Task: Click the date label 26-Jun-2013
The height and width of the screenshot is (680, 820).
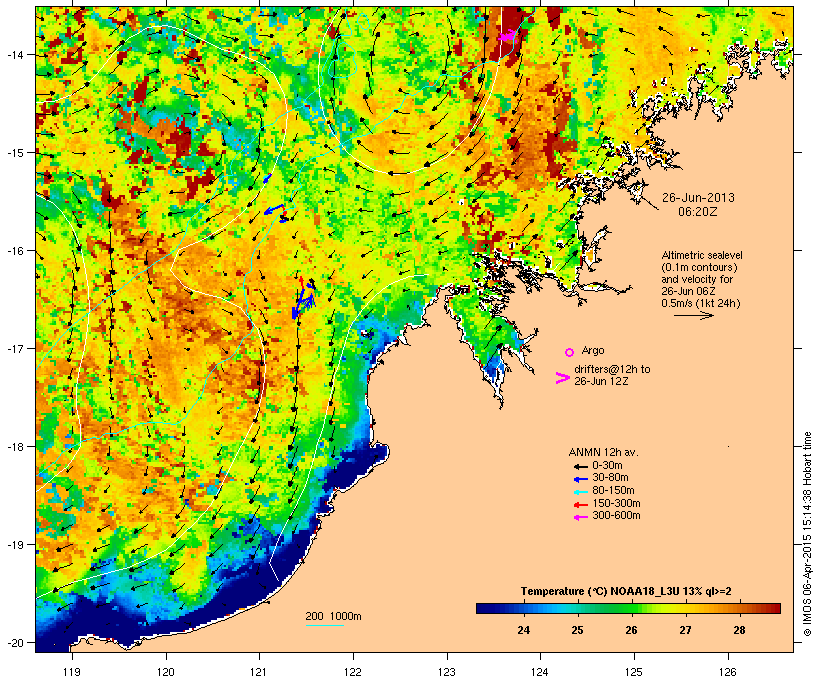Action: click(698, 198)
